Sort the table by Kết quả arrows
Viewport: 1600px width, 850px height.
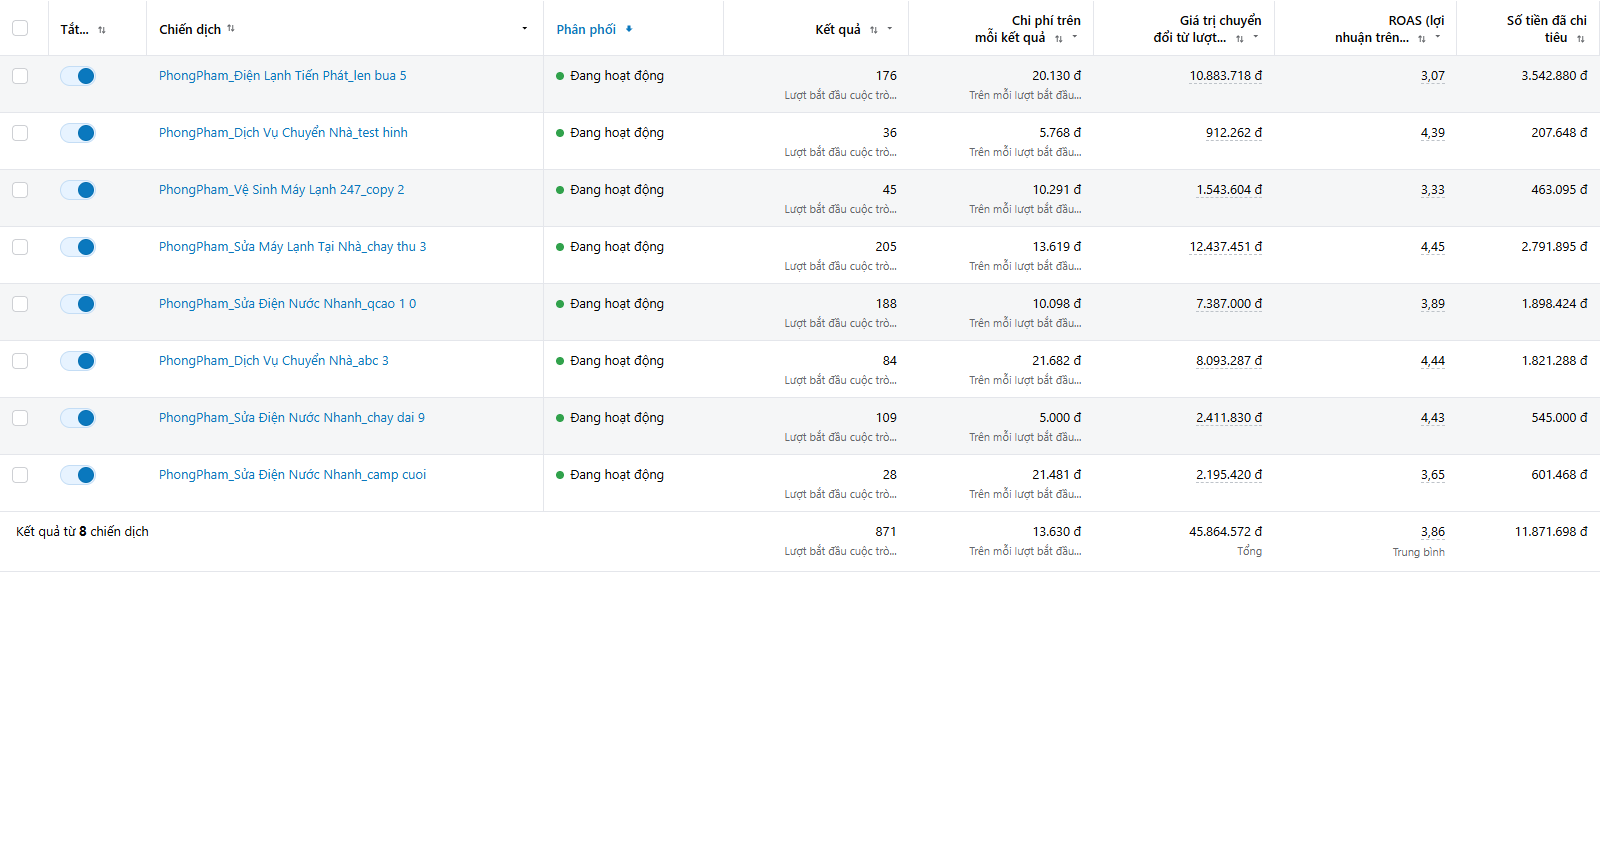[x=874, y=30]
